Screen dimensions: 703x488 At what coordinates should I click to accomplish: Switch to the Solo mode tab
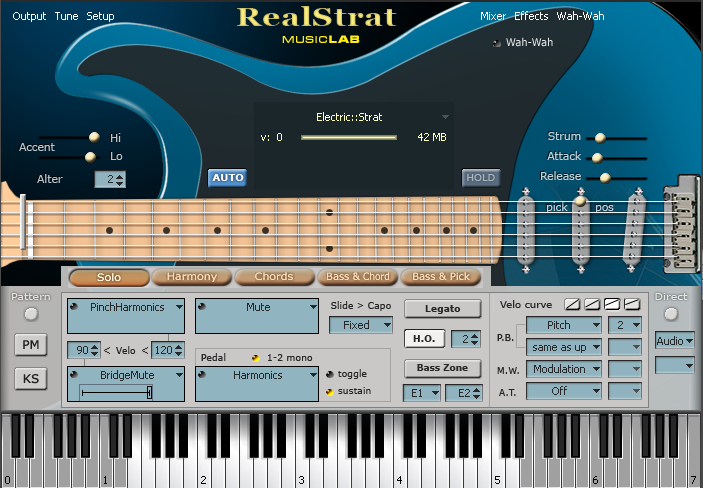click(109, 277)
